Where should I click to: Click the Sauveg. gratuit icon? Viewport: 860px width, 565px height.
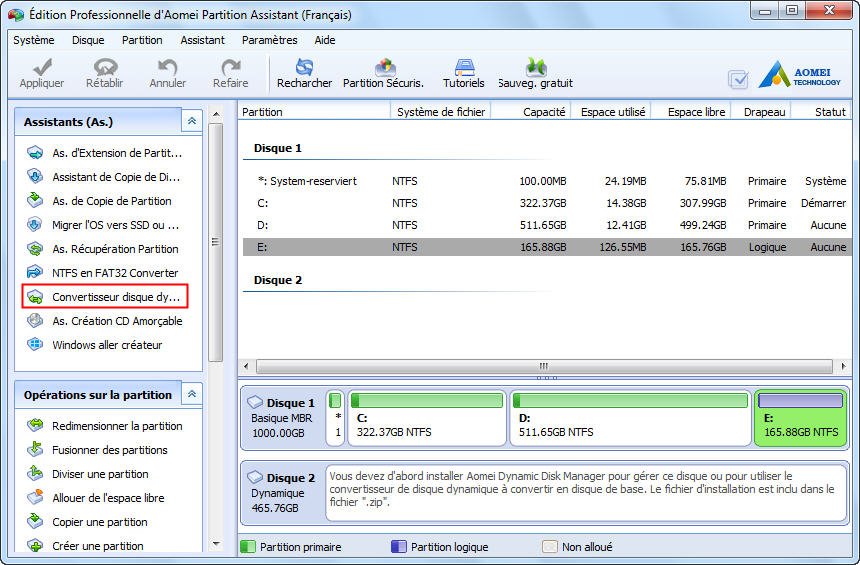pyautogui.click(x=536, y=68)
